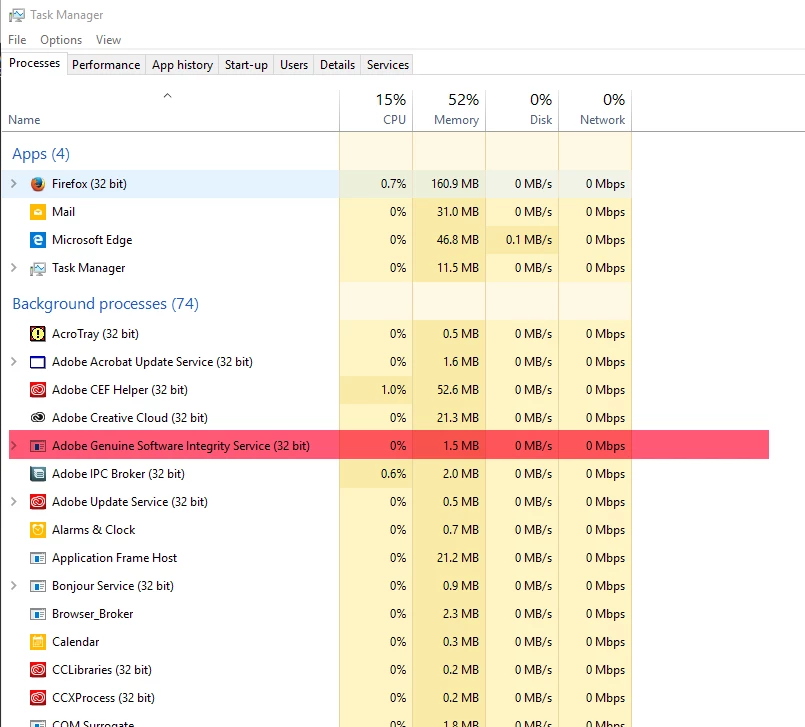
Task: Select the Application Frame Host row name
Action: 114,558
